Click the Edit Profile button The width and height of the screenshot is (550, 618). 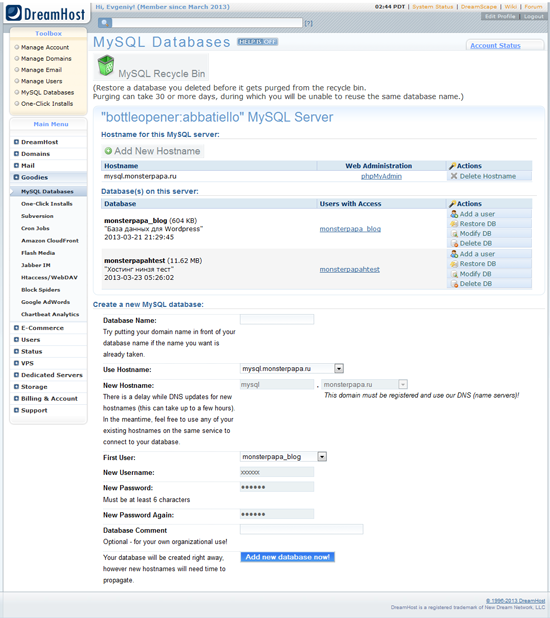[500, 17]
